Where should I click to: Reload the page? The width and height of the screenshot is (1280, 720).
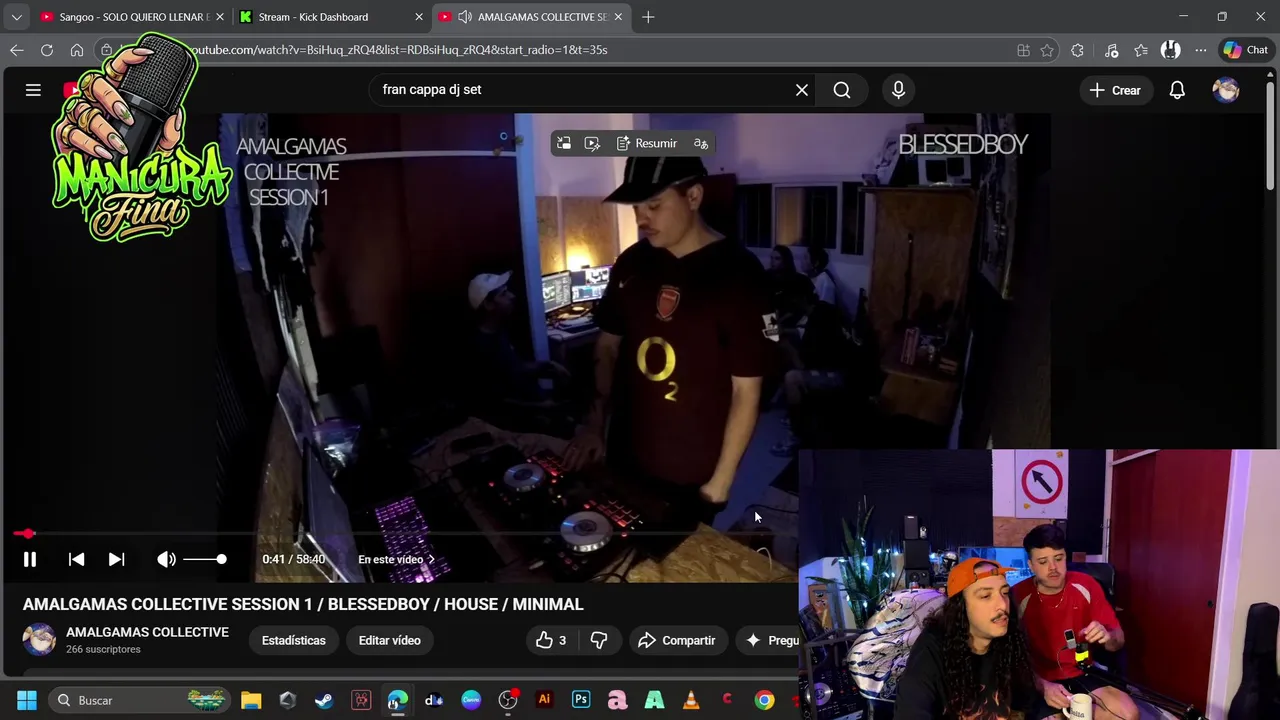click(47, 50)
